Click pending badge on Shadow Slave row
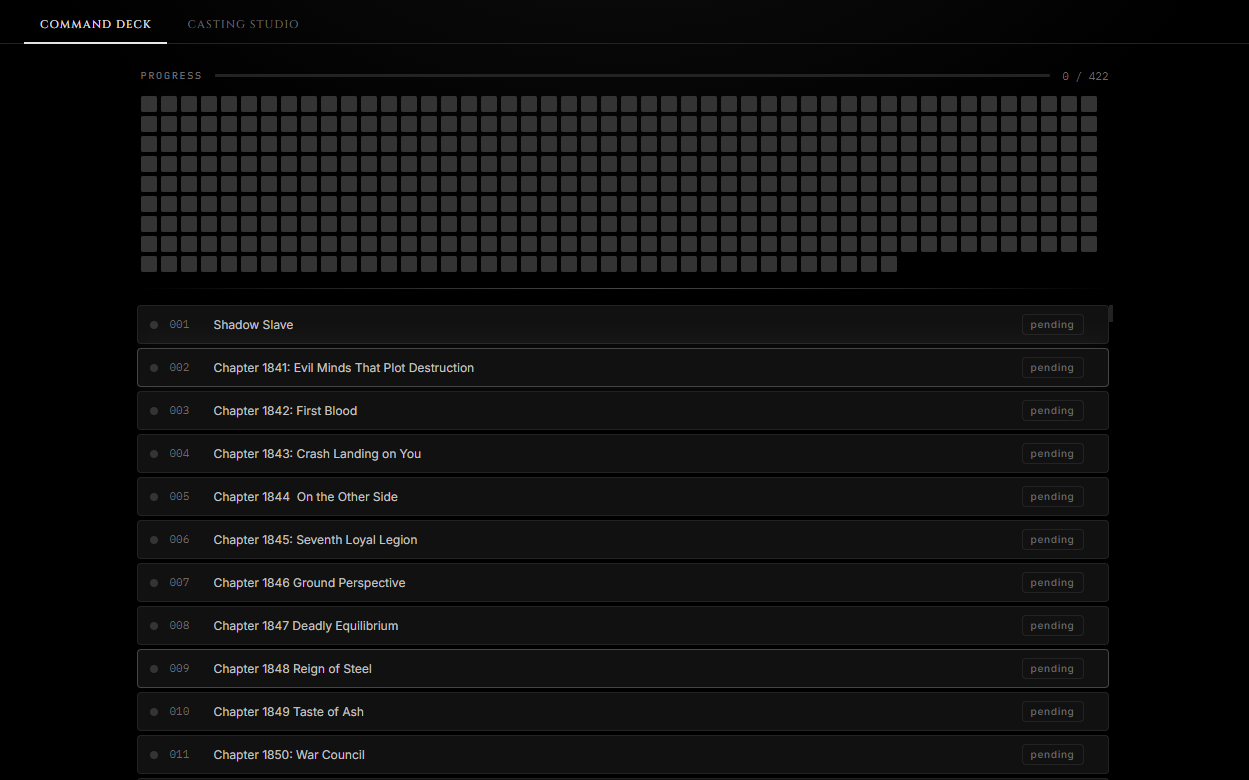The height and width of the screenshot is (780, 1249). (x=1052, y=325)
